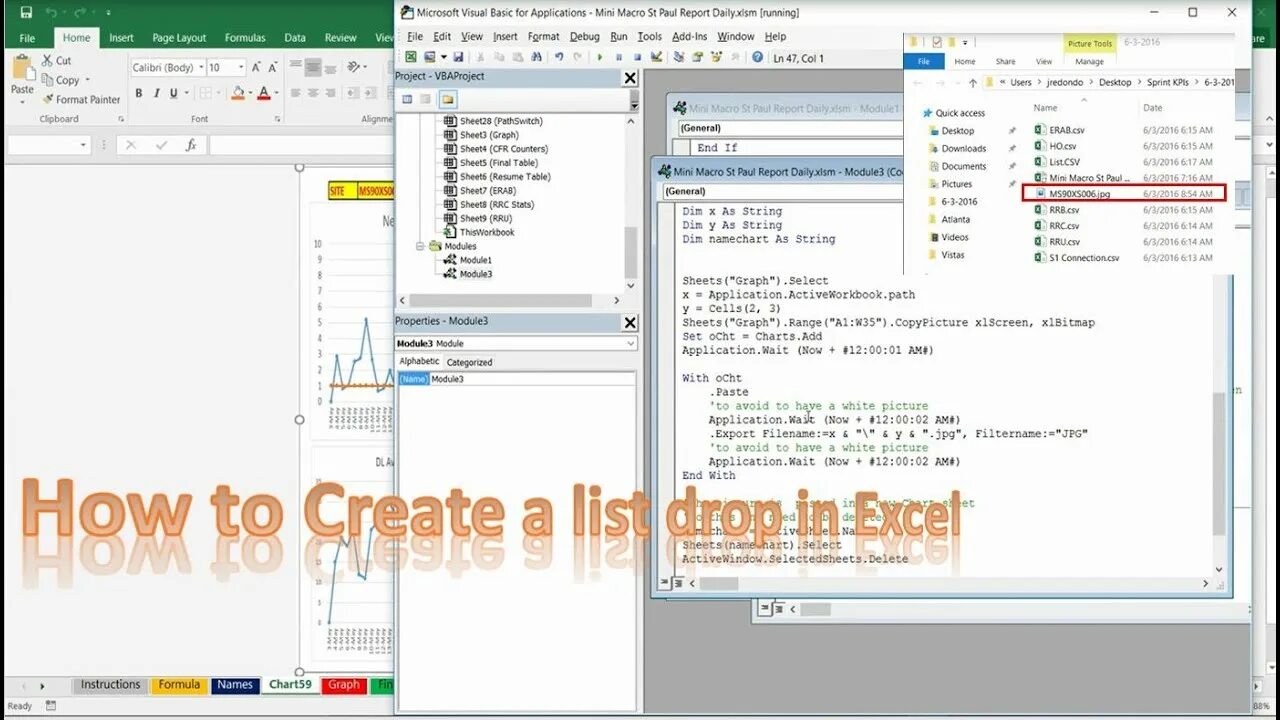Toggle Italic formatting in Excel ribbon
The image size is (1280, 720).
(156, 93)
